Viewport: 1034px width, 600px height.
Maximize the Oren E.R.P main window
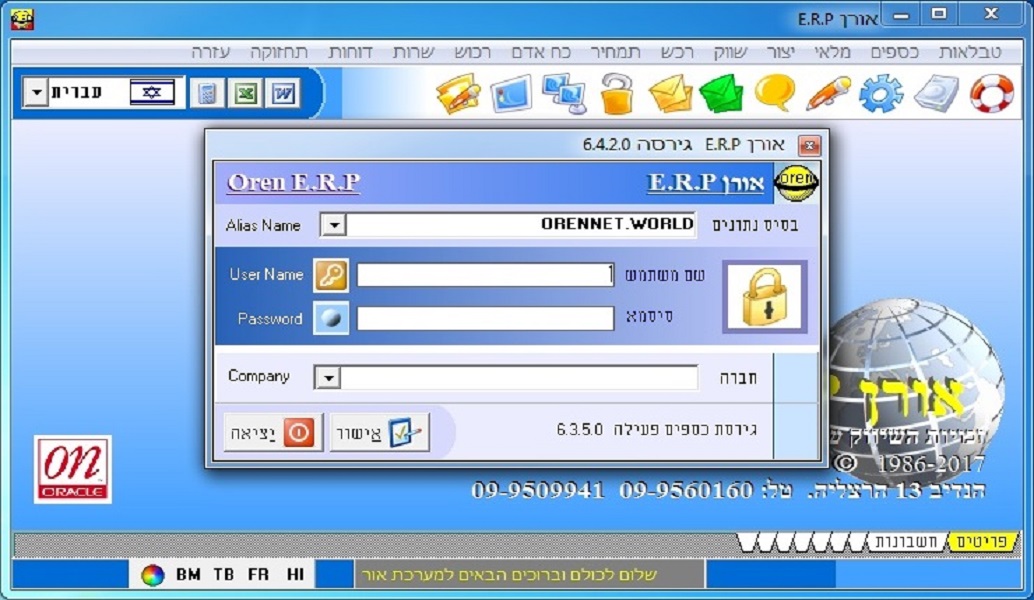coord(939,15)
